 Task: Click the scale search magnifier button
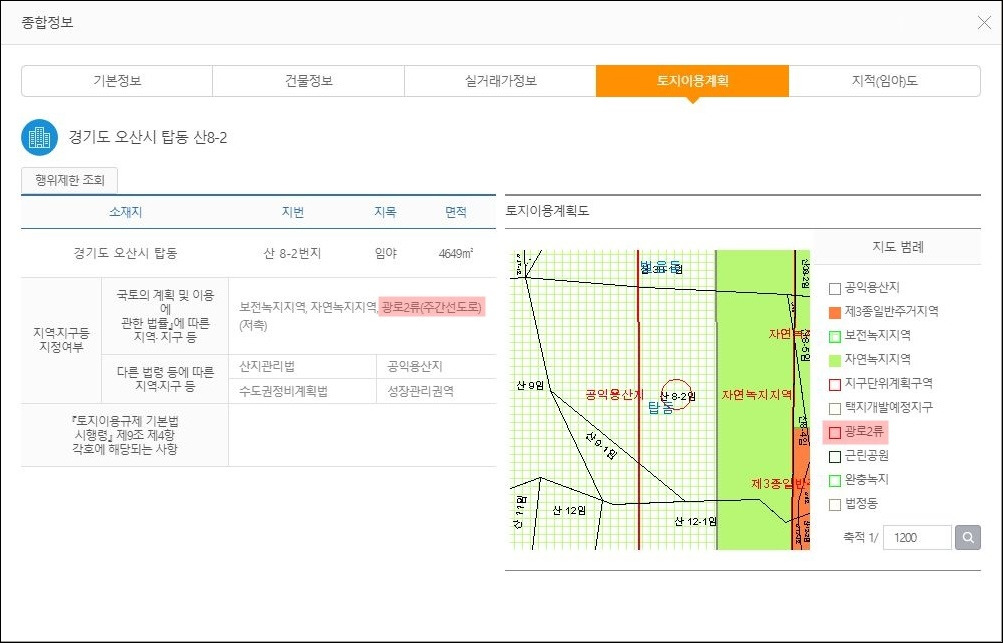click(x=968, y=537)
